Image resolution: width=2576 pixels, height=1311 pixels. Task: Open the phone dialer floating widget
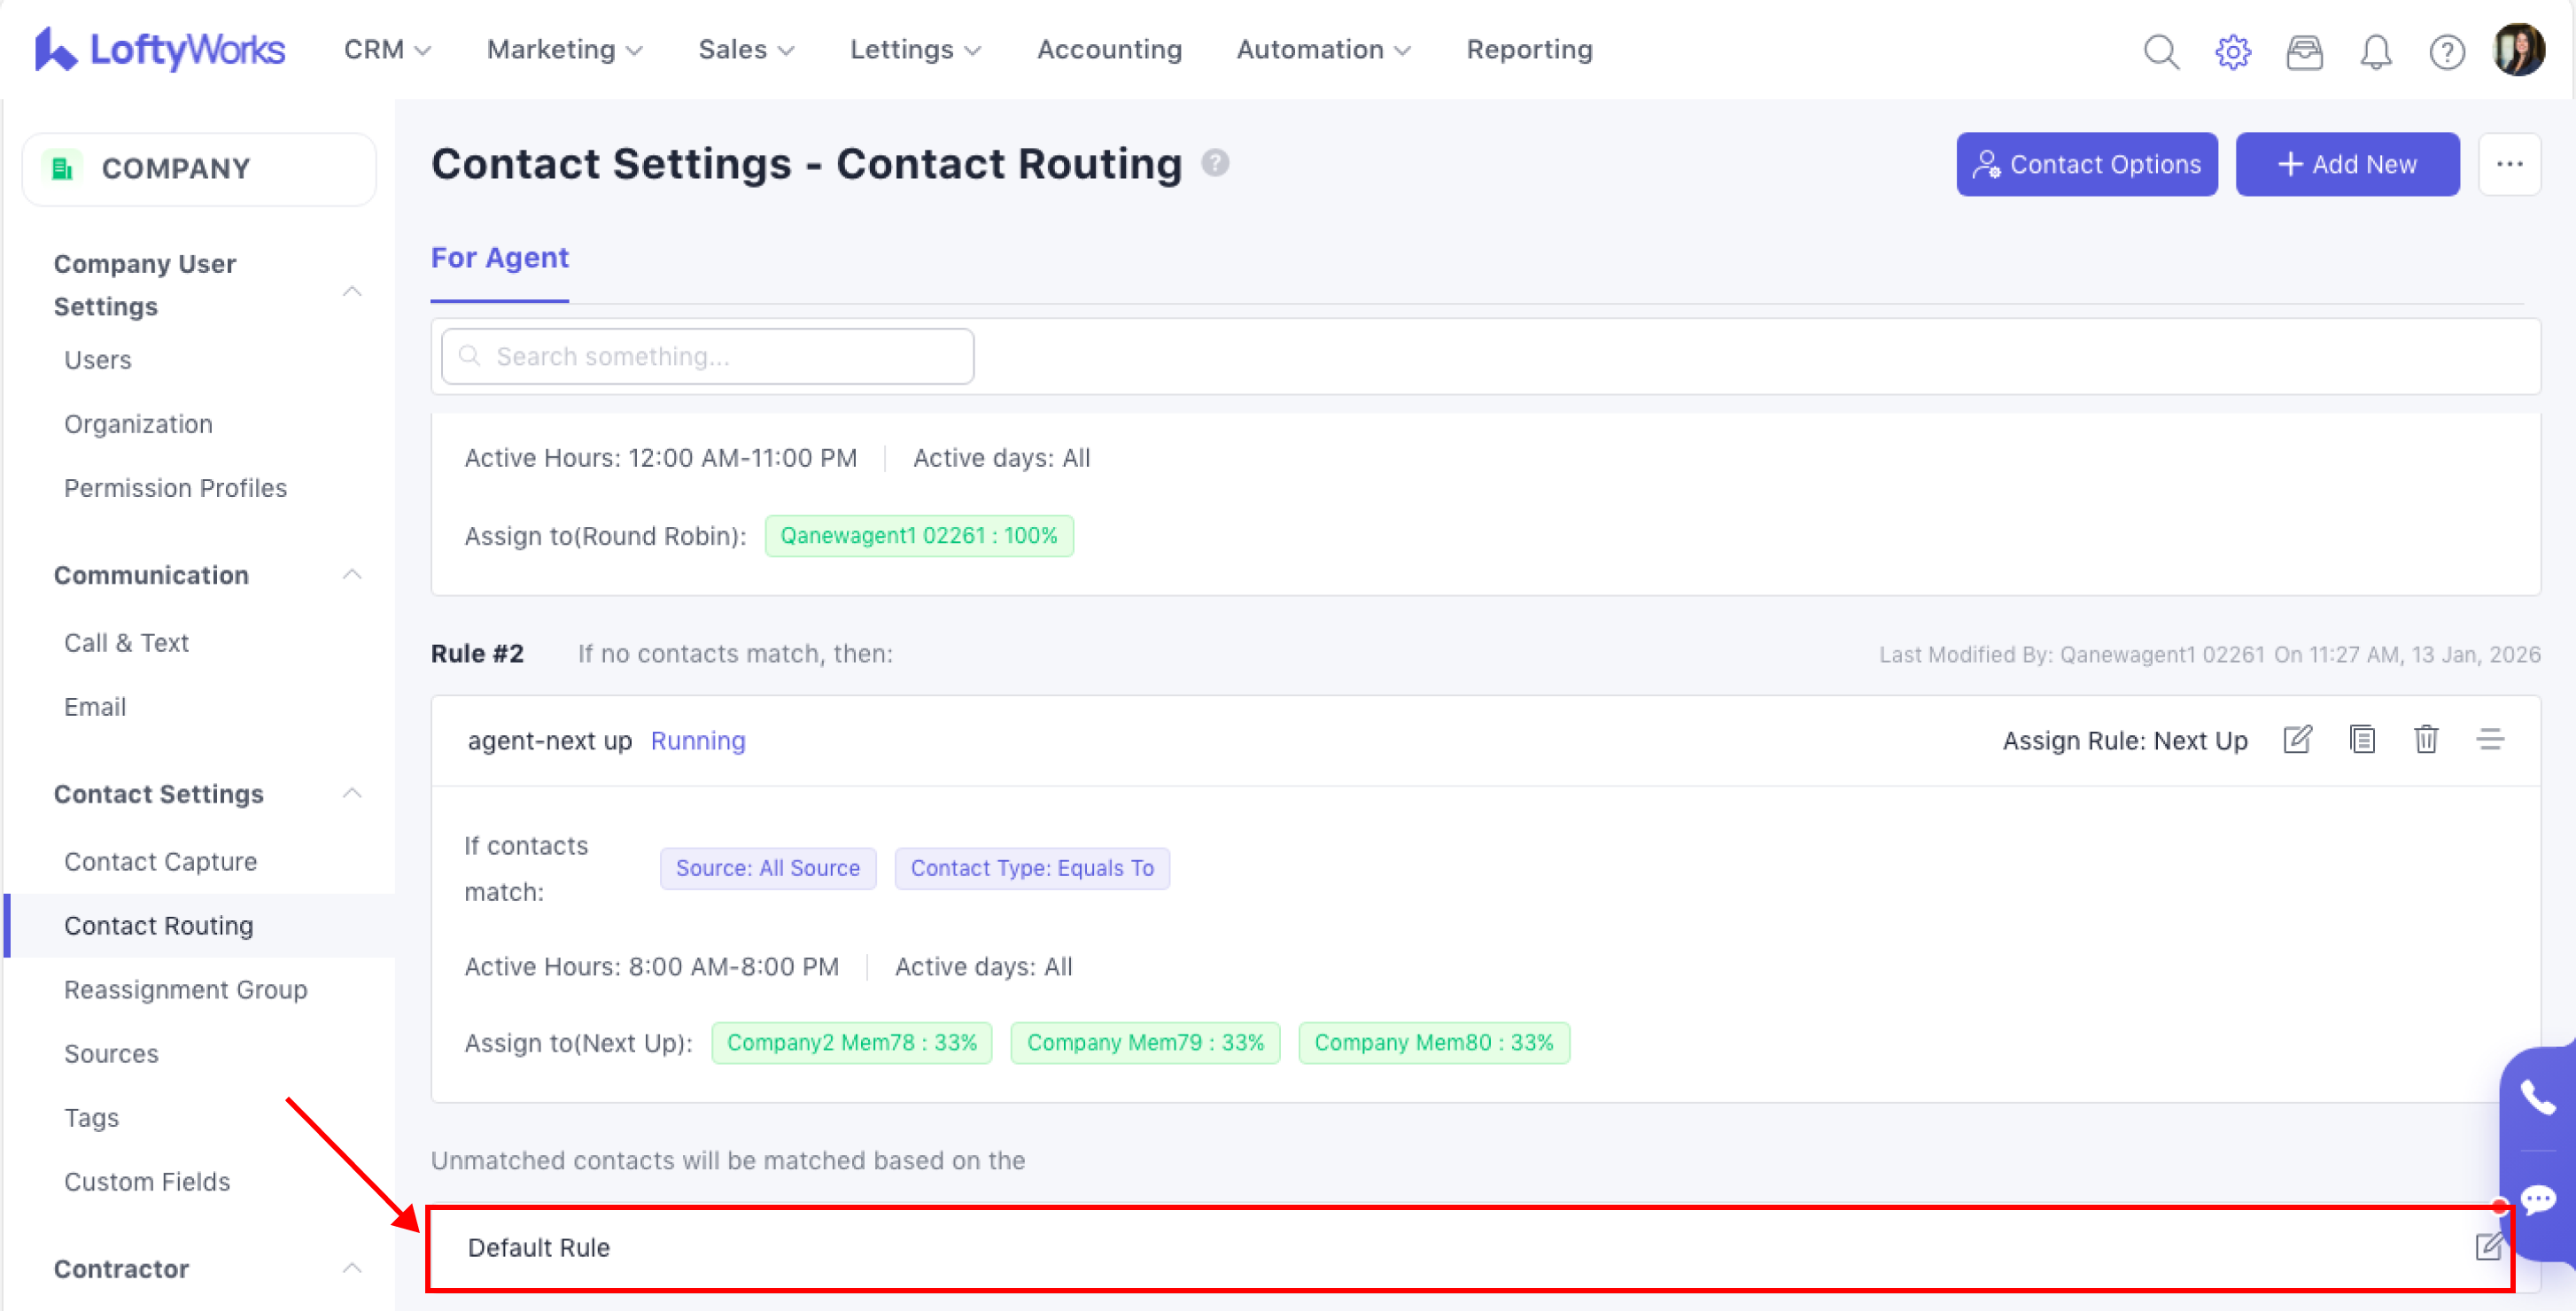pyautogui.click(x=2537, y=1097)
